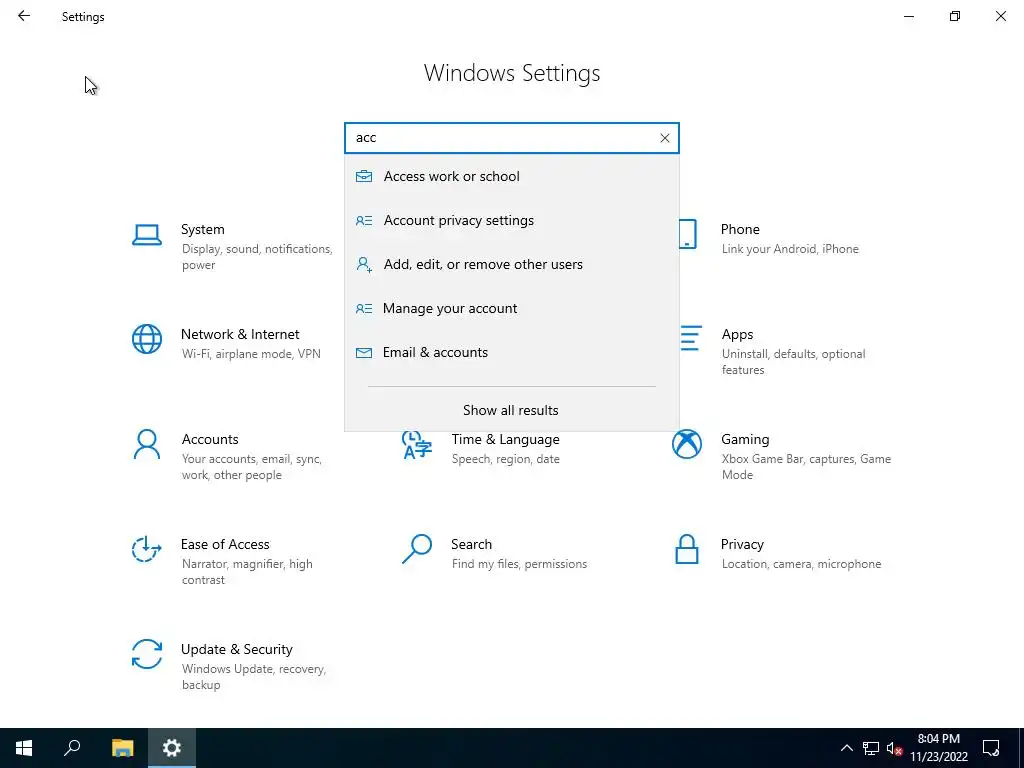Open Ease of Access dashed-clock icon

click(x=146, y=549)
